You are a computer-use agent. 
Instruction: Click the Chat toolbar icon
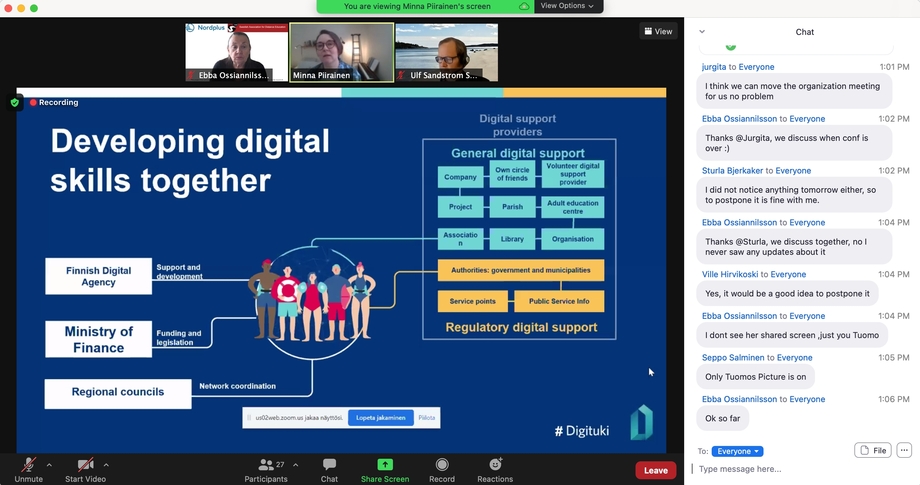pyautogui.click(x=329, y=465)
